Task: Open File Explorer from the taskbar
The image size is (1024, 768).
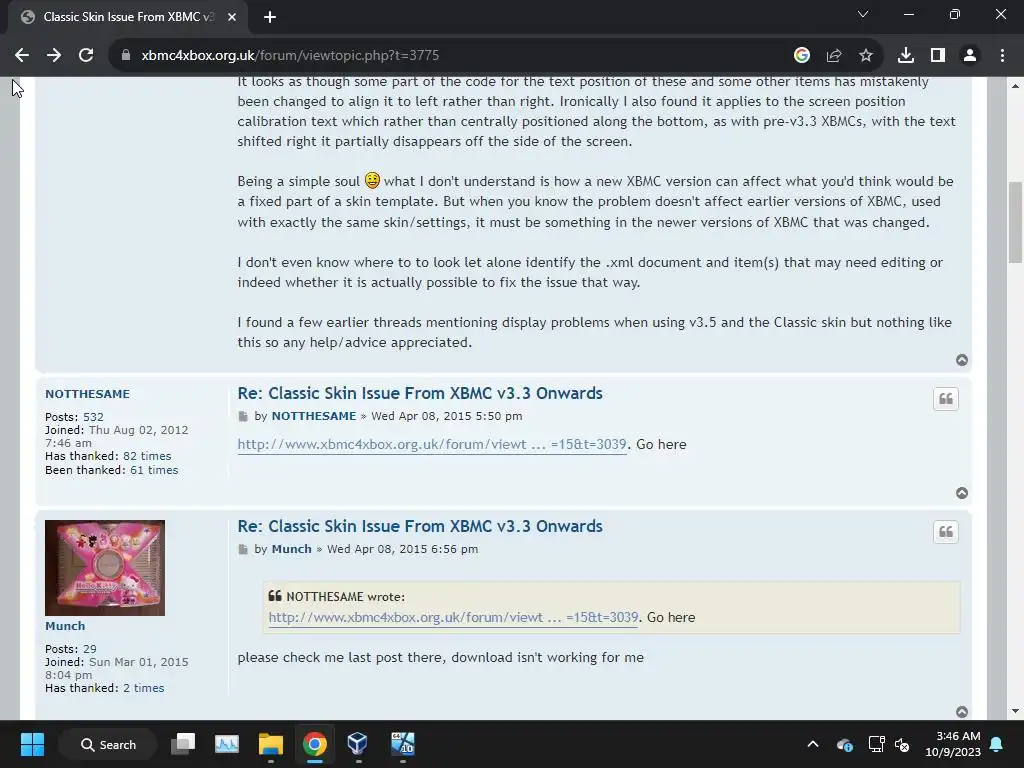Action: 270,744
